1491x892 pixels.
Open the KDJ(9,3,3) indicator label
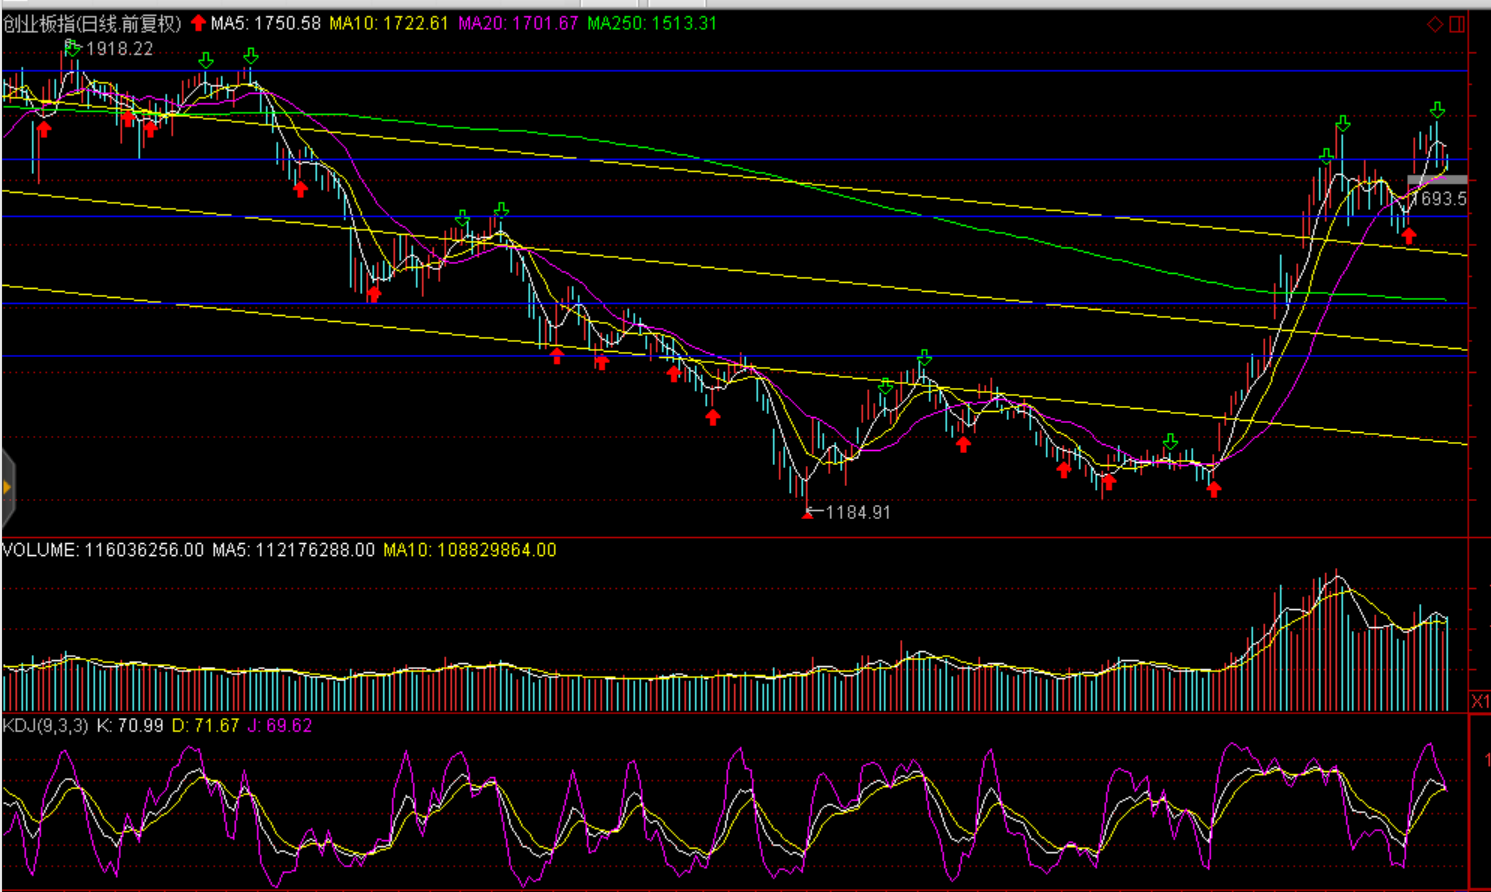tap(45, 725)
